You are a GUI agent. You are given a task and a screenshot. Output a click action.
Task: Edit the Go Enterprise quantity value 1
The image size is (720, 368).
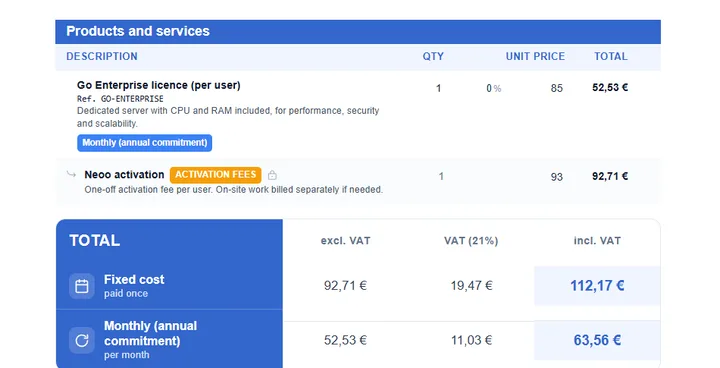(x=439, y=88)
